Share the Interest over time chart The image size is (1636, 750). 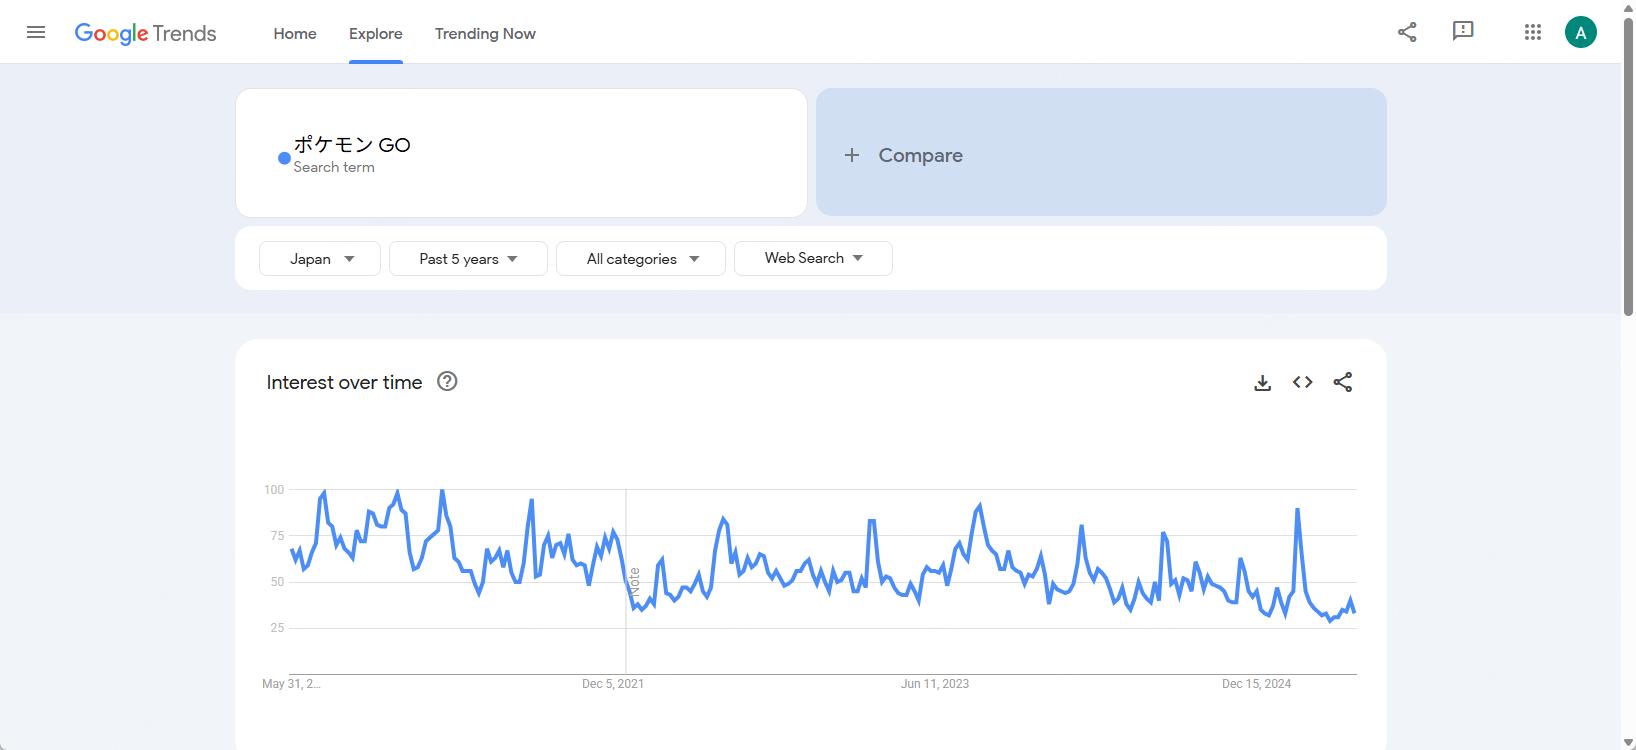(1343, 382)
